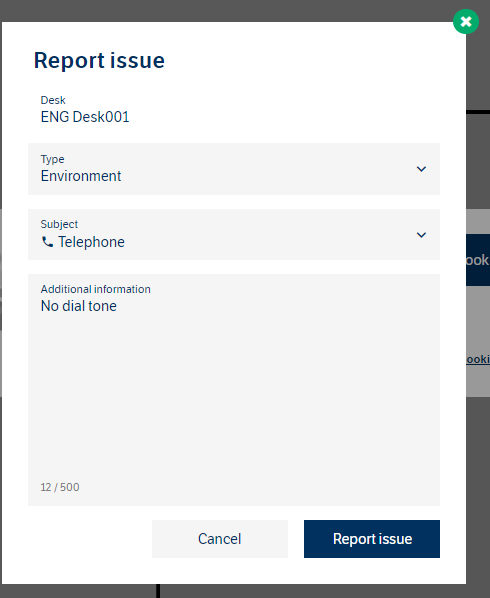Focus the Additional information text area

click(x=234, y=390)
